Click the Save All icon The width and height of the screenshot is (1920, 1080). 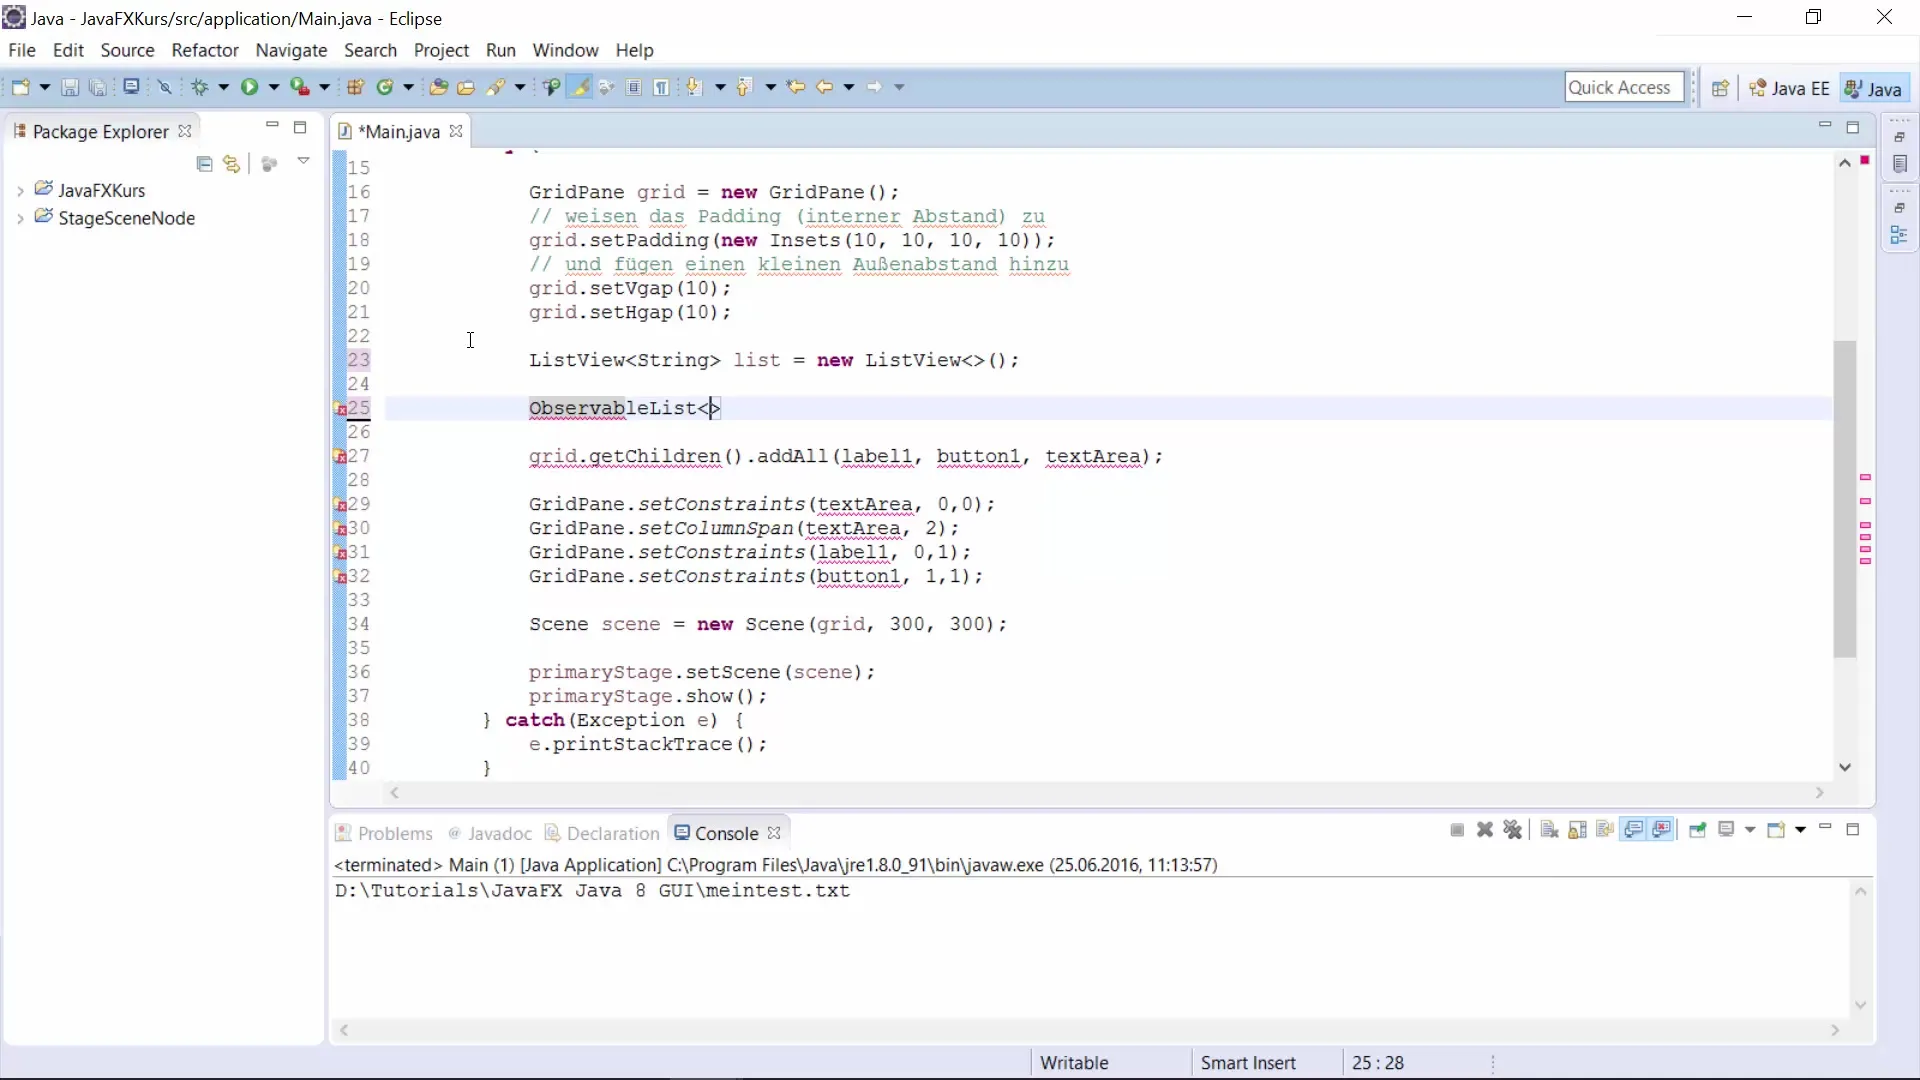click(x=98, y=87)
